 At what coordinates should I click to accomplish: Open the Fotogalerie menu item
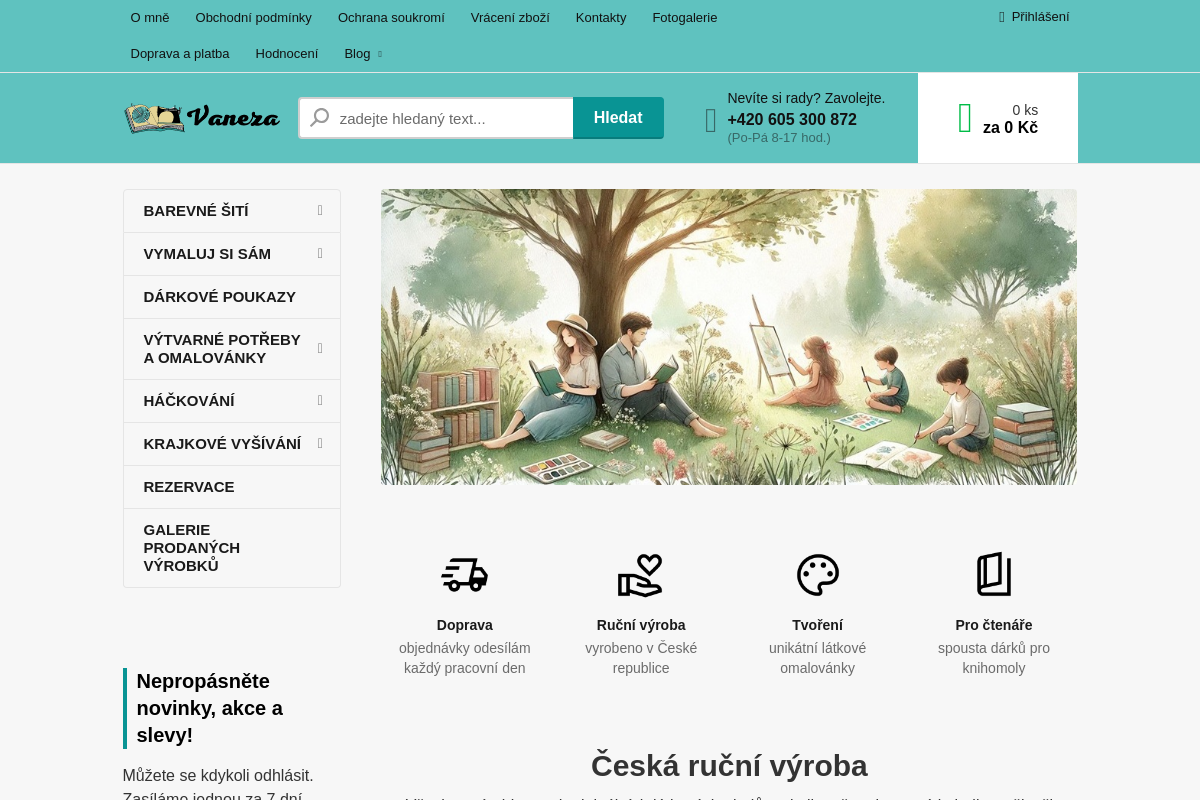[685, 18]
